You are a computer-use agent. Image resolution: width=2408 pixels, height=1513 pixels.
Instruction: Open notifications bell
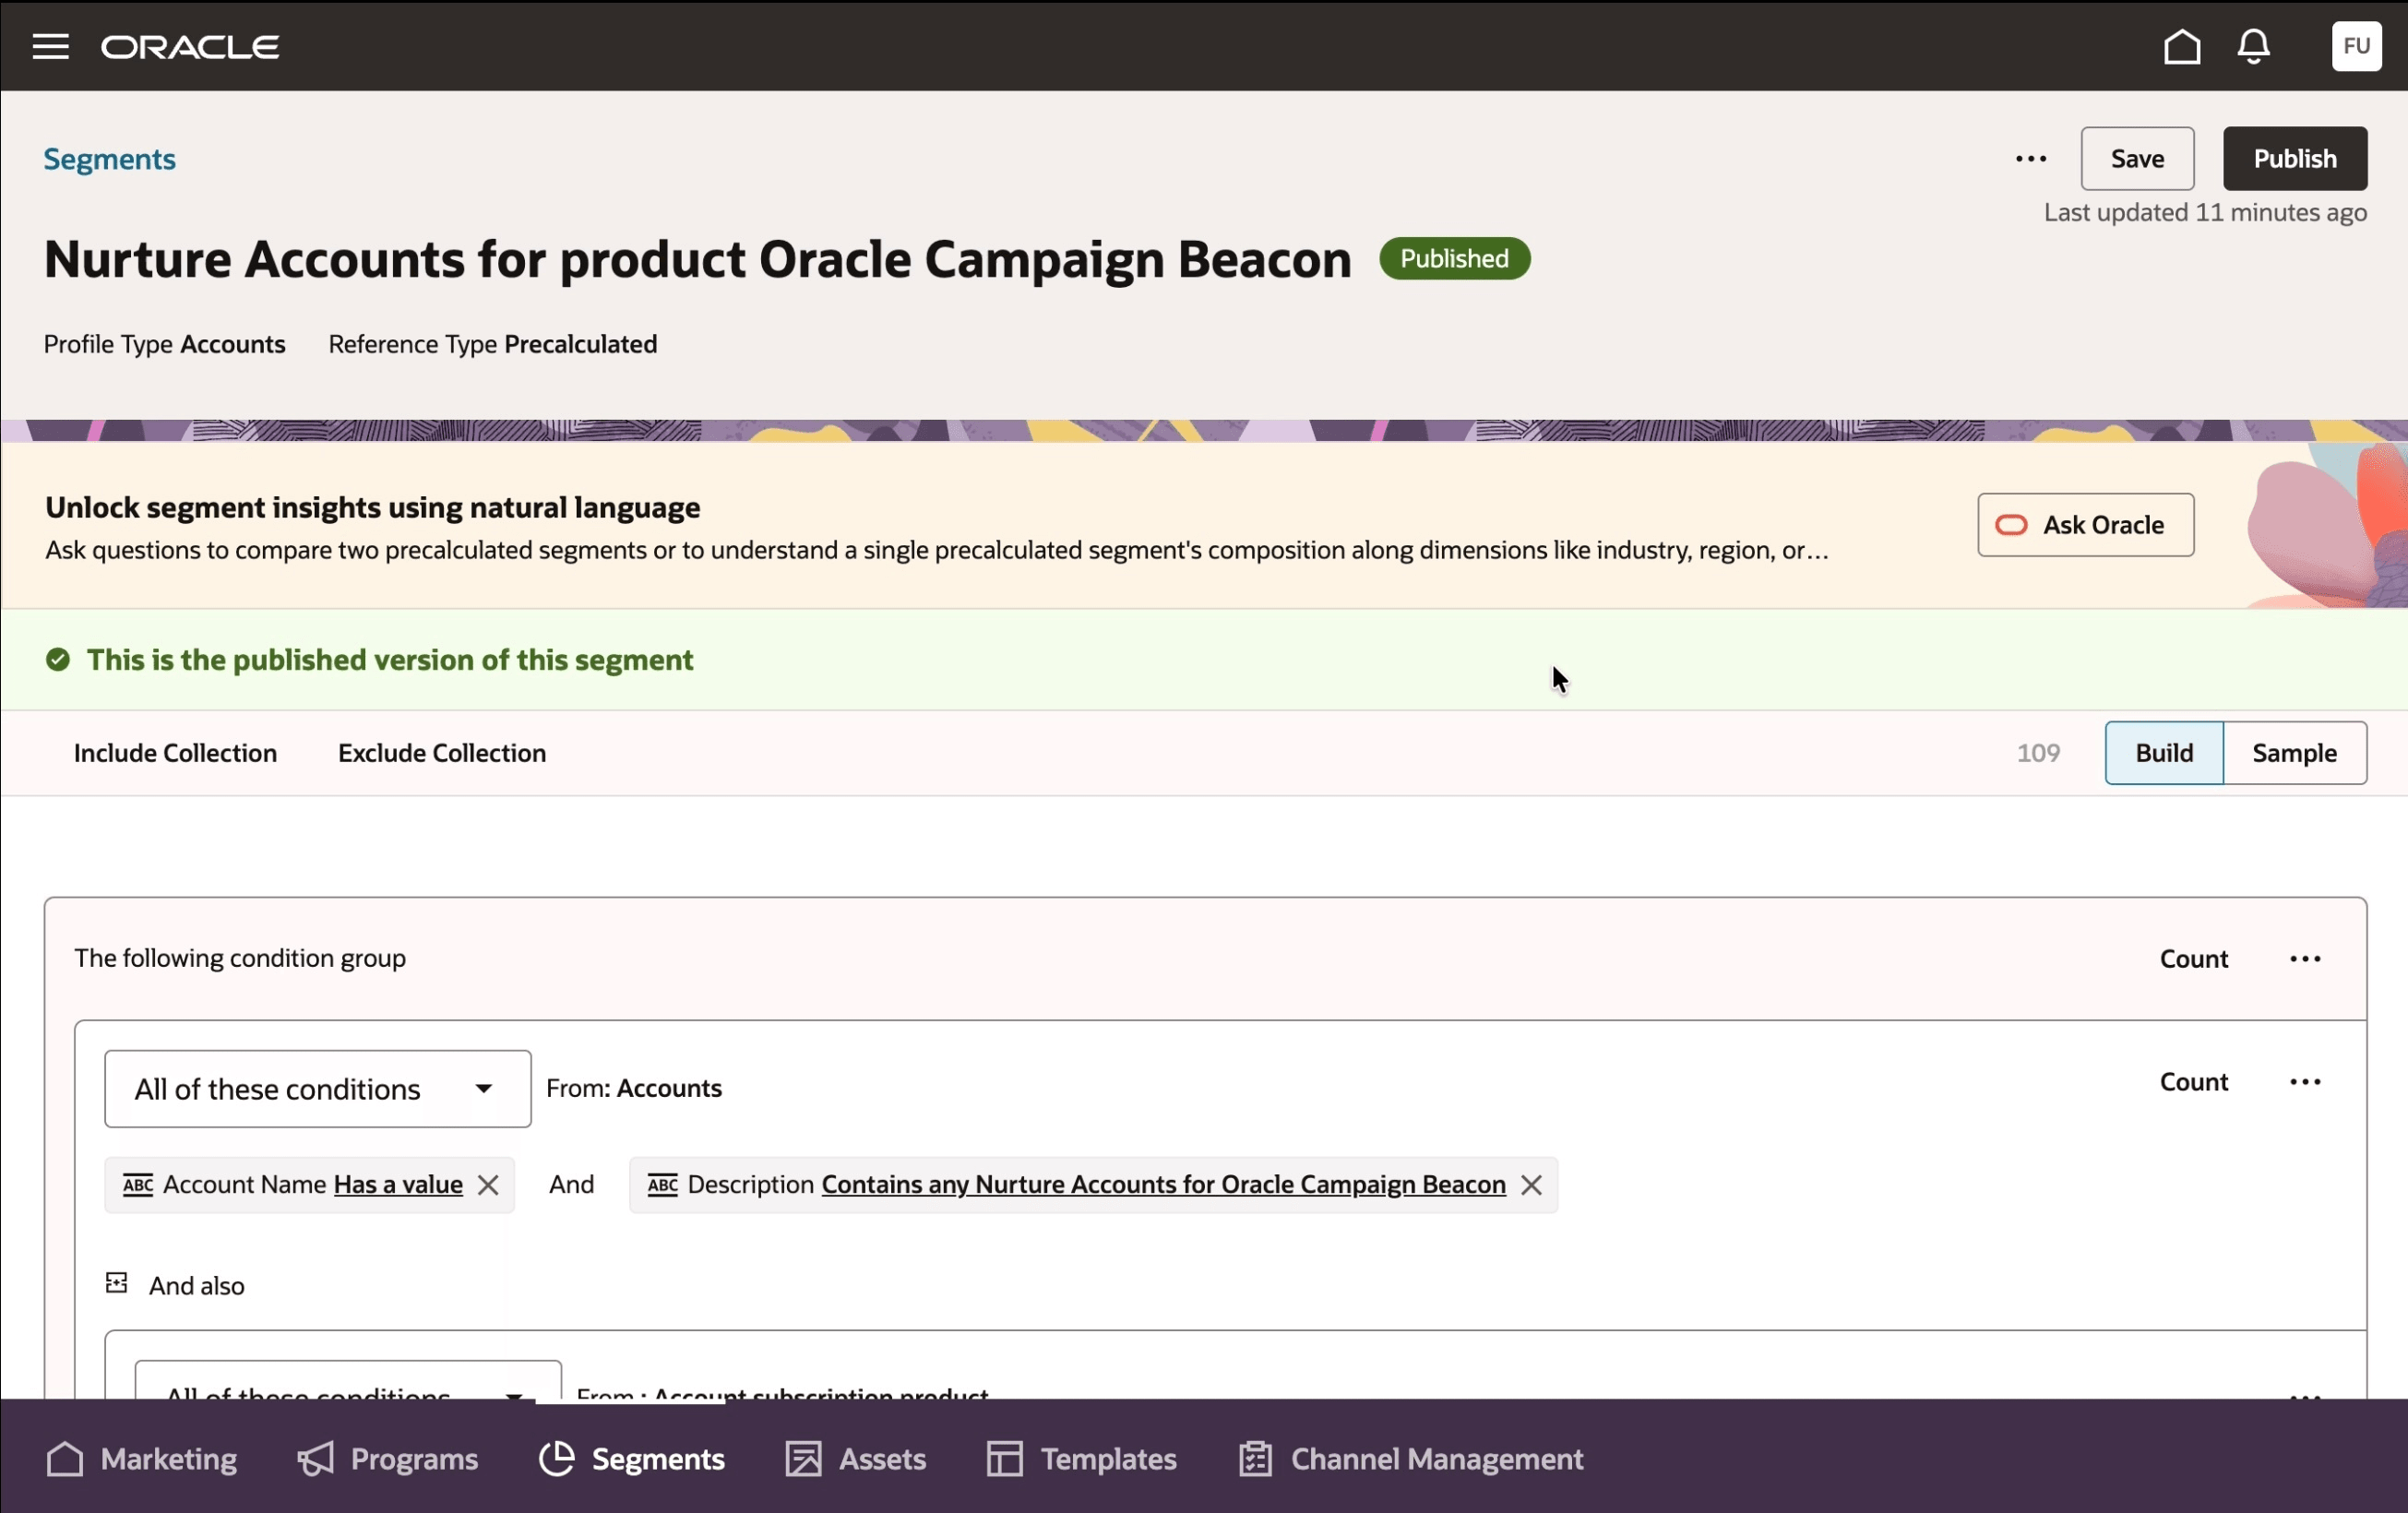point(2254,46)
